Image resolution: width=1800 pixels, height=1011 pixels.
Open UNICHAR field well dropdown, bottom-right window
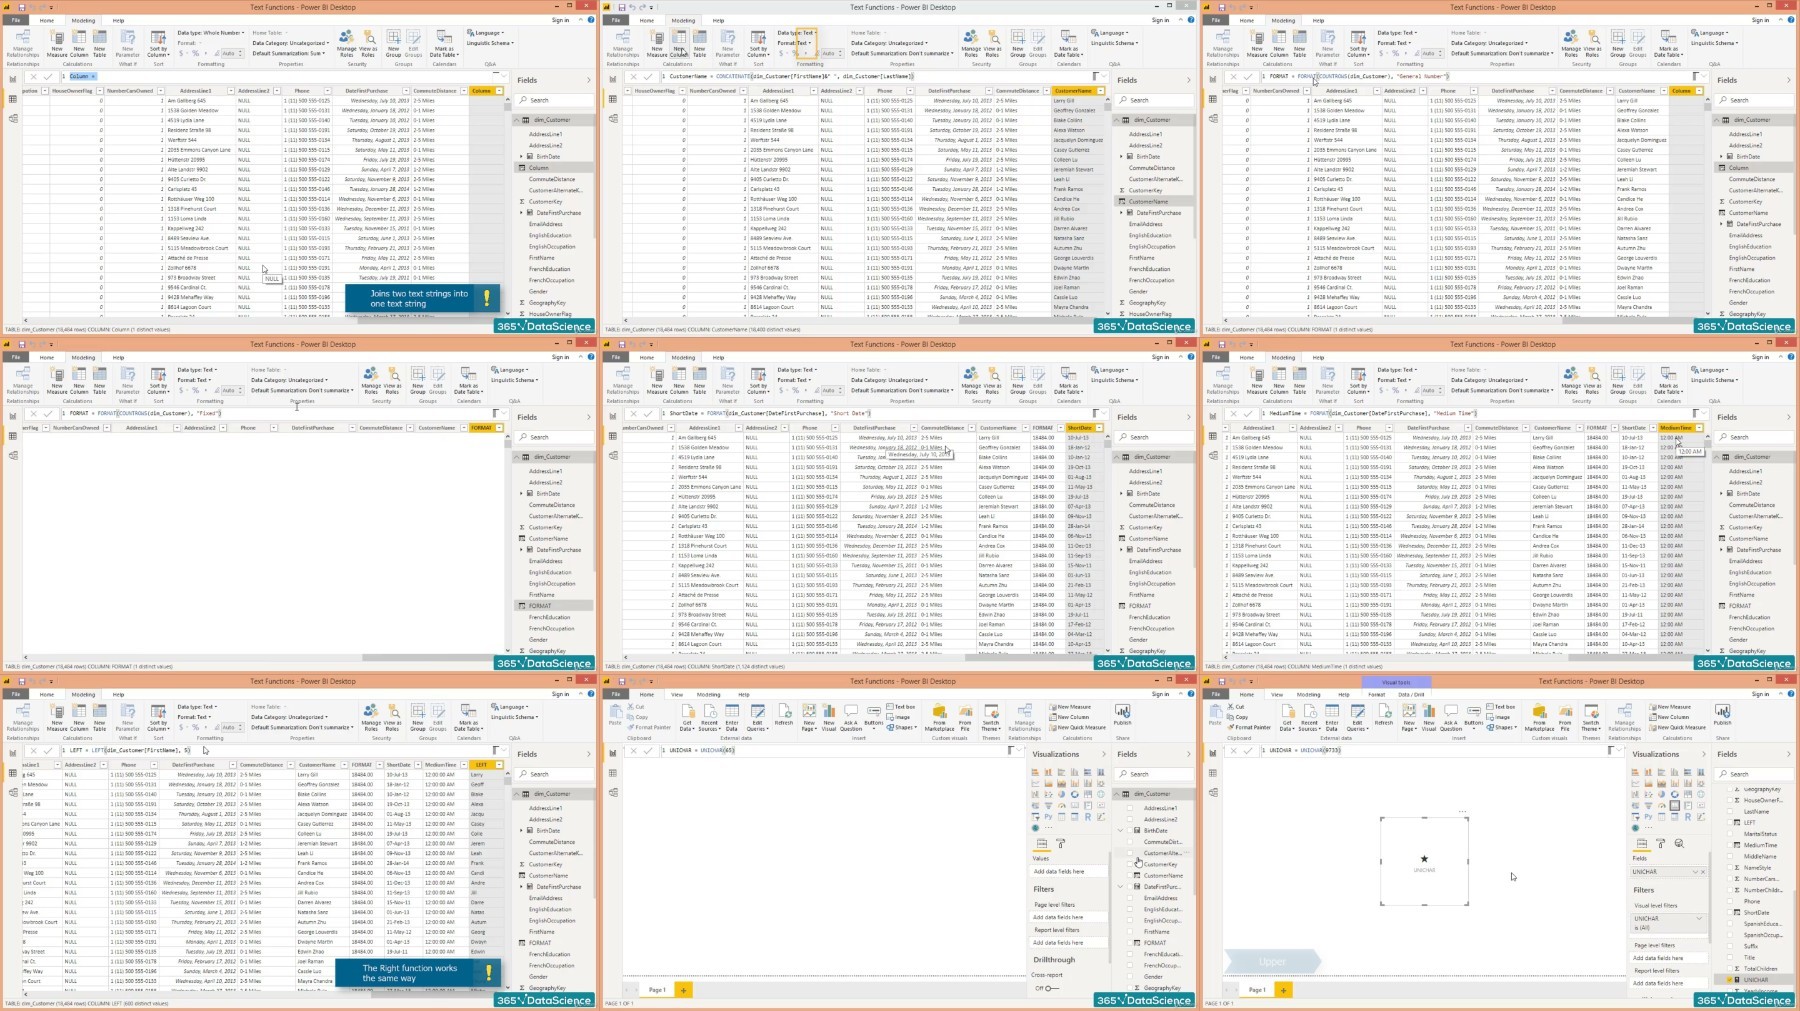(x=1695, y=872)
